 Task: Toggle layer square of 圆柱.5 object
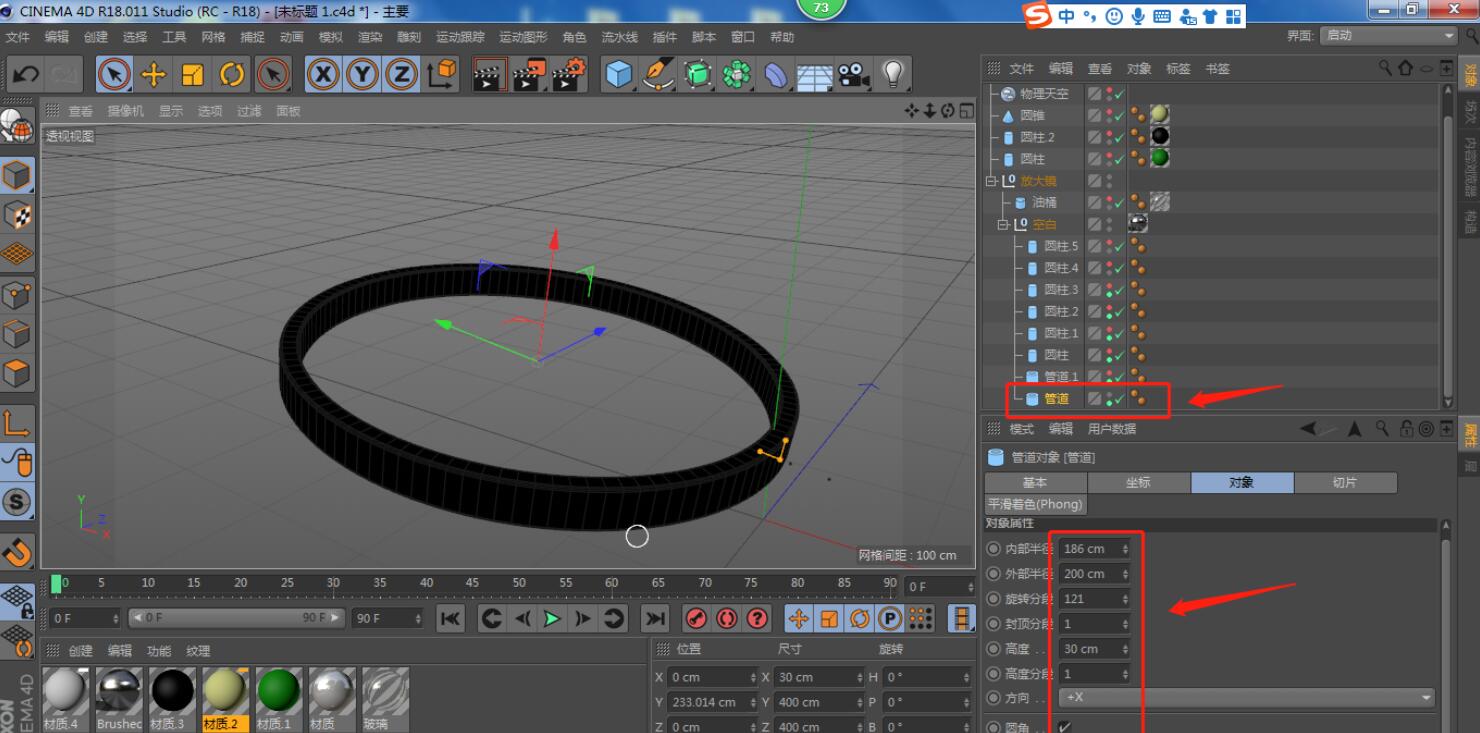click(x=1095, y=246)
